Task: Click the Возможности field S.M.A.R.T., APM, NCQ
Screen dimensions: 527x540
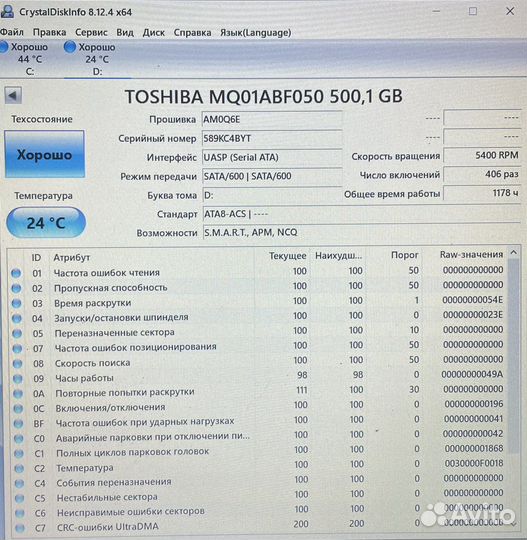Action: pyautogui.click(x=361, y=232)
